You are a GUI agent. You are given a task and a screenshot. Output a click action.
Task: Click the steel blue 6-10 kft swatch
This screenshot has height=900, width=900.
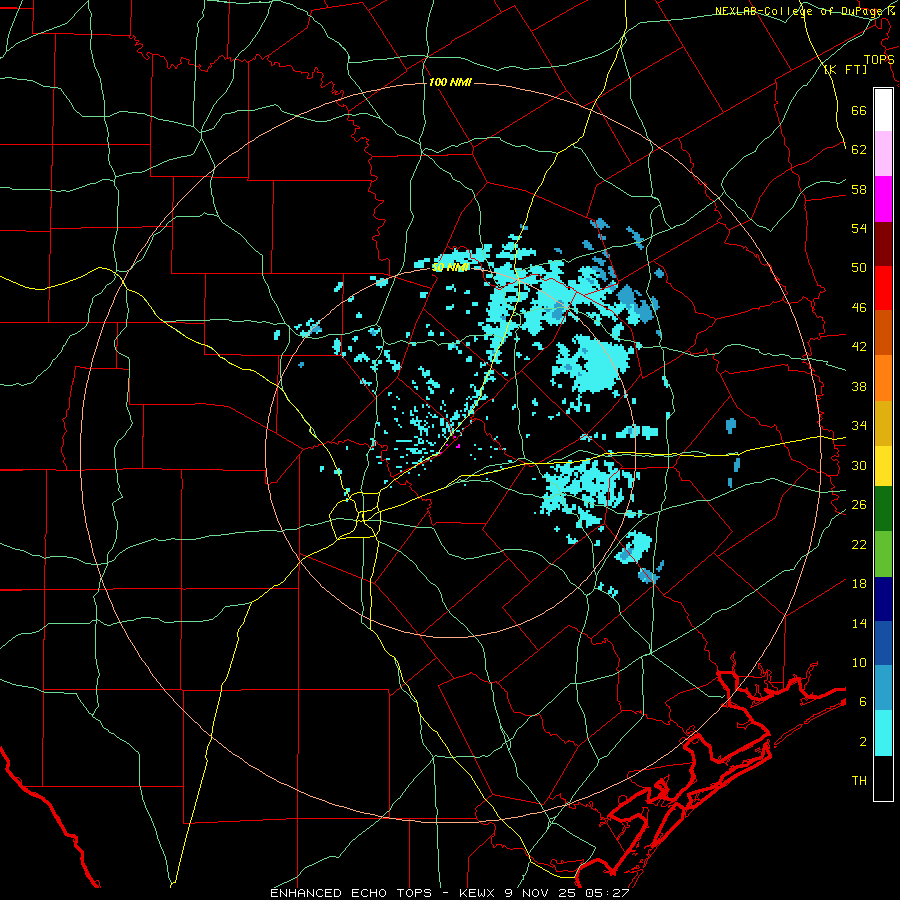[x=883, y=688]
